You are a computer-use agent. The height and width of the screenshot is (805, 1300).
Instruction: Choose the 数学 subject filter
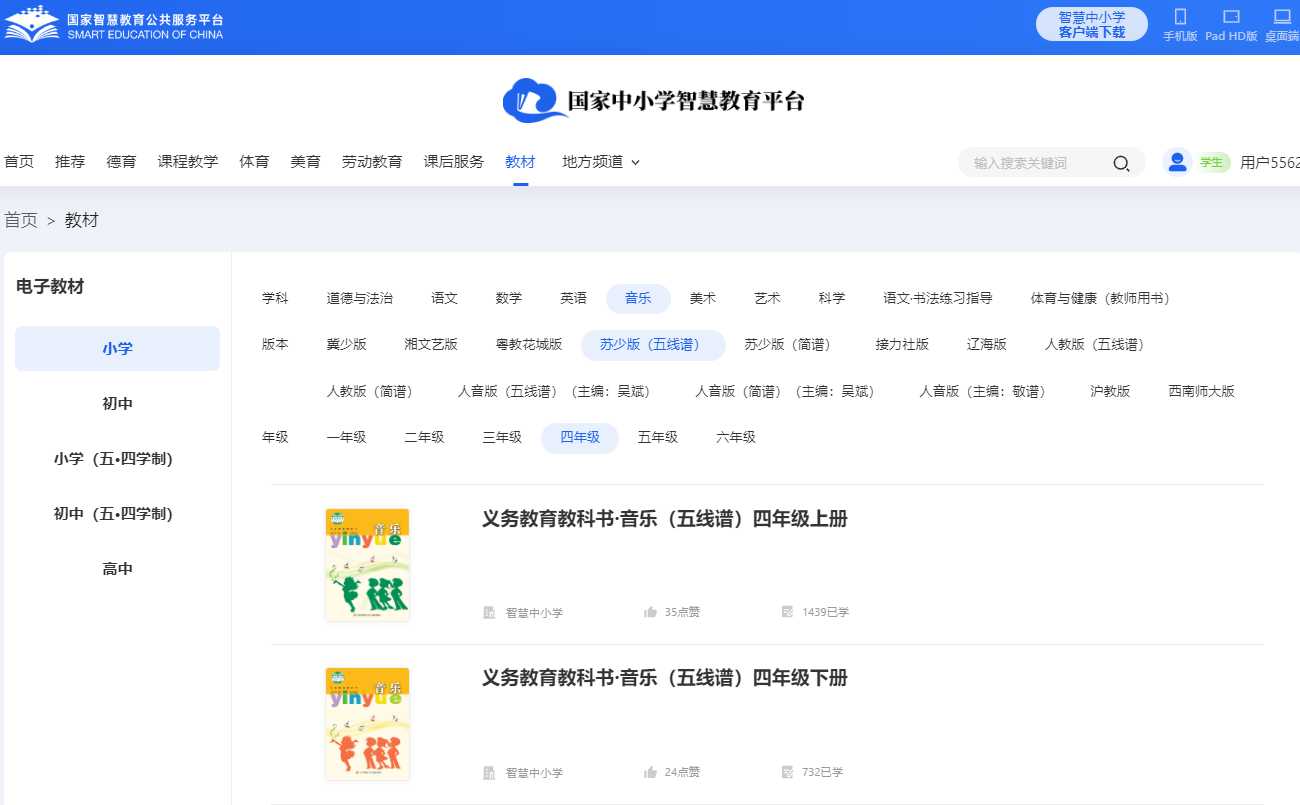[509, 298]
